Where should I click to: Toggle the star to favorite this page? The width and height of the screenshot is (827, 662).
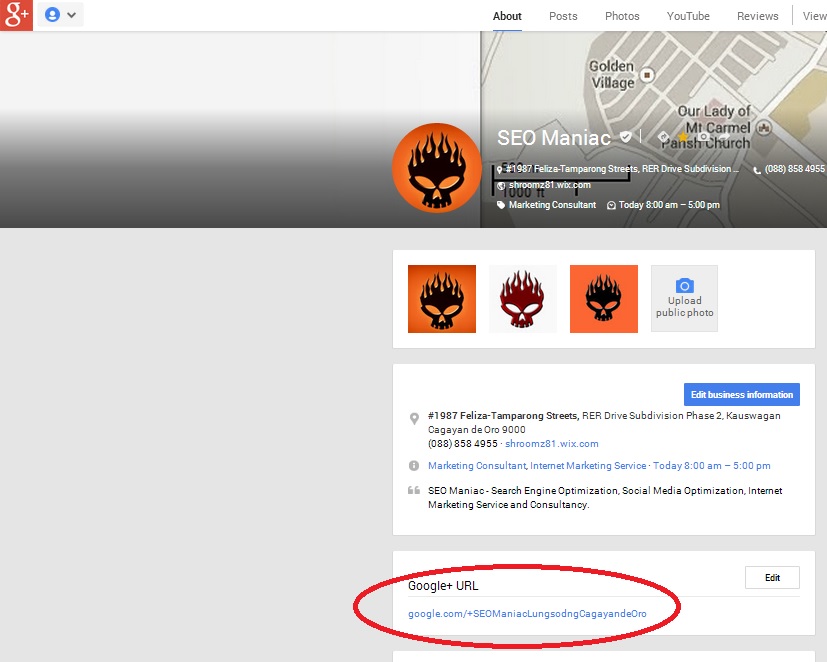click(x=683, y=137)
